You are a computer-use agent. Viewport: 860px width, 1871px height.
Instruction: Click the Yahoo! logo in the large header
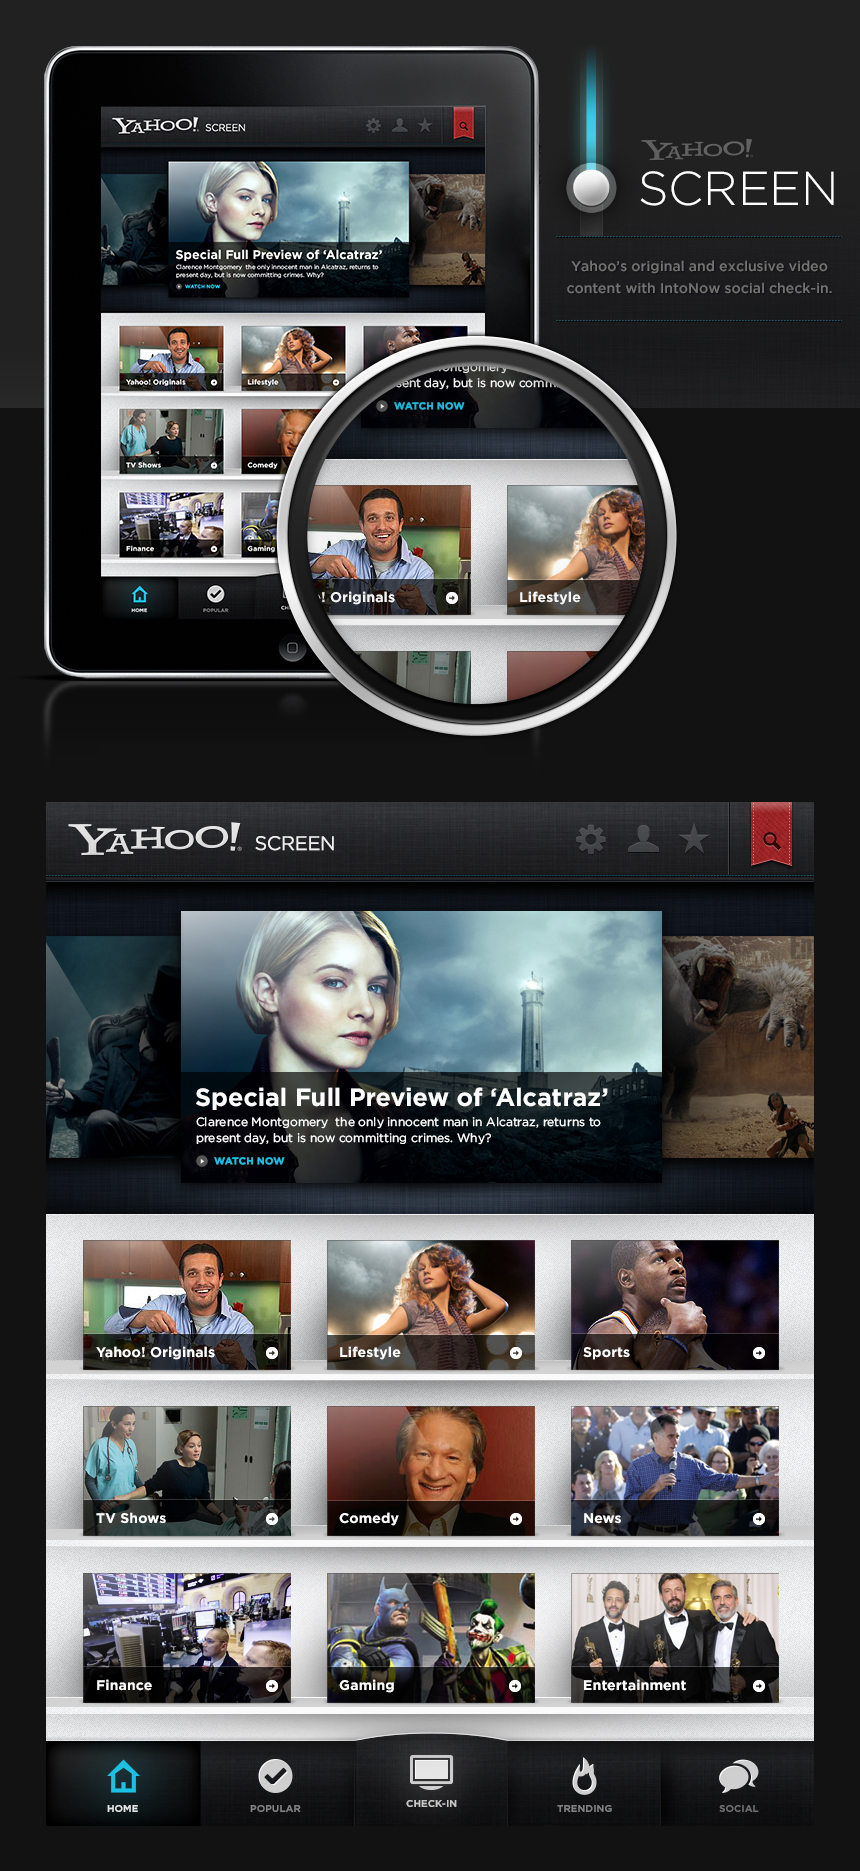click(155, 838)
